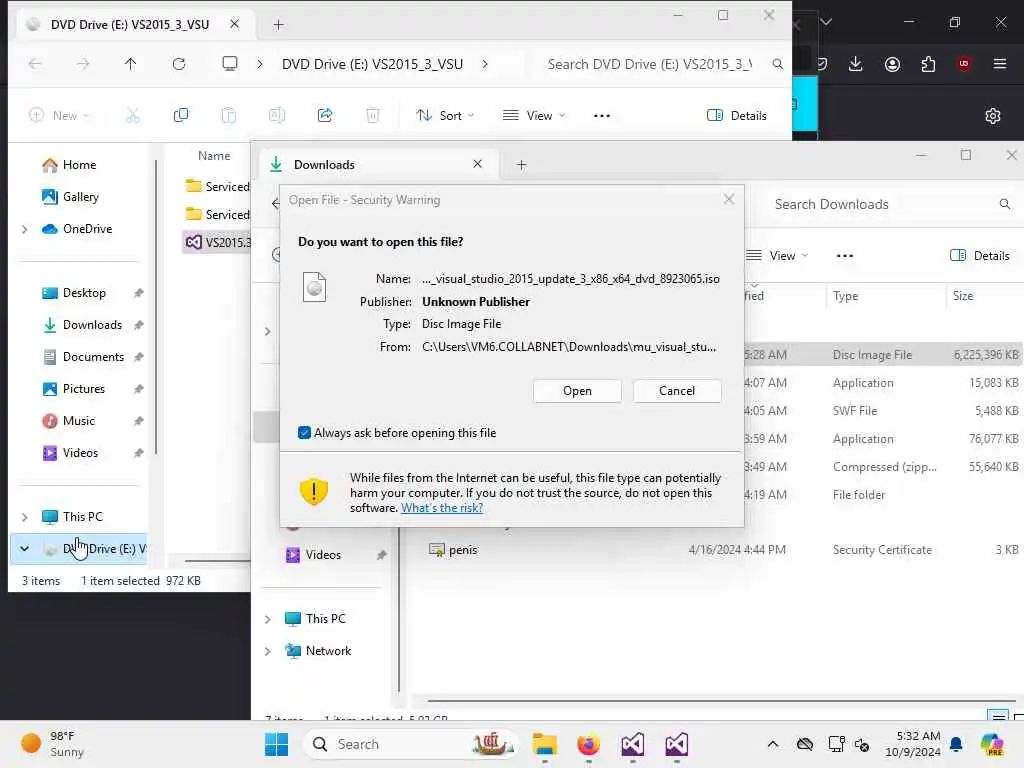This screenshot has width=1024, height=768.
Task: Go back in the DVD Drive window
Action: click(x=35, y=63)
